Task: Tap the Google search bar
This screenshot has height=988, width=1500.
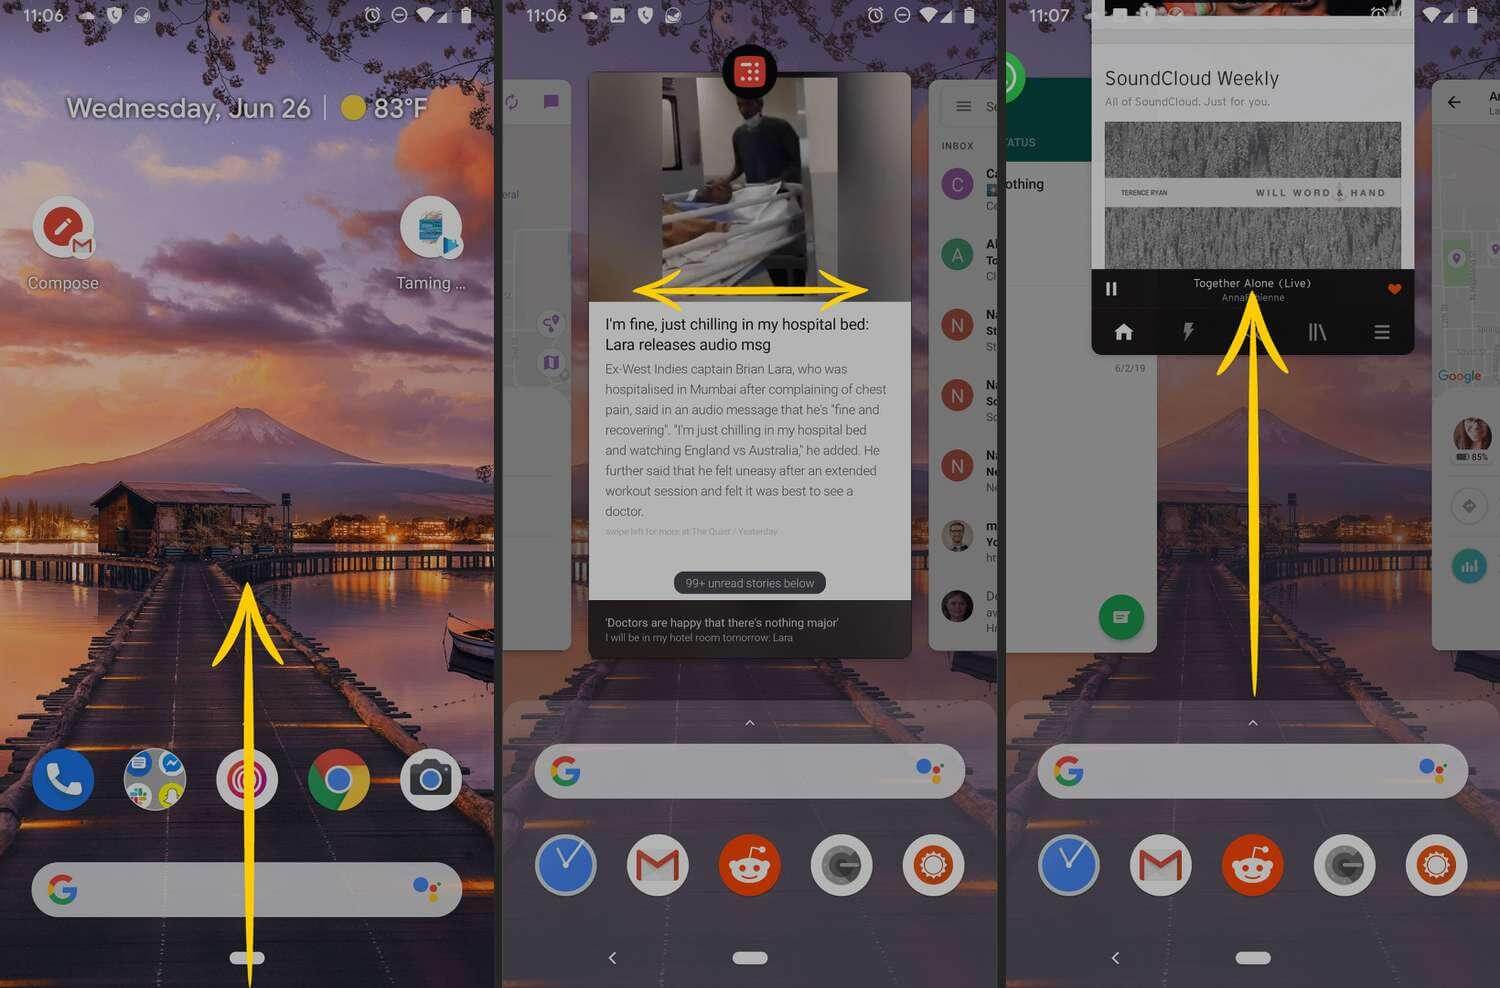Action: pyautogui.click(x=245, y=888)
